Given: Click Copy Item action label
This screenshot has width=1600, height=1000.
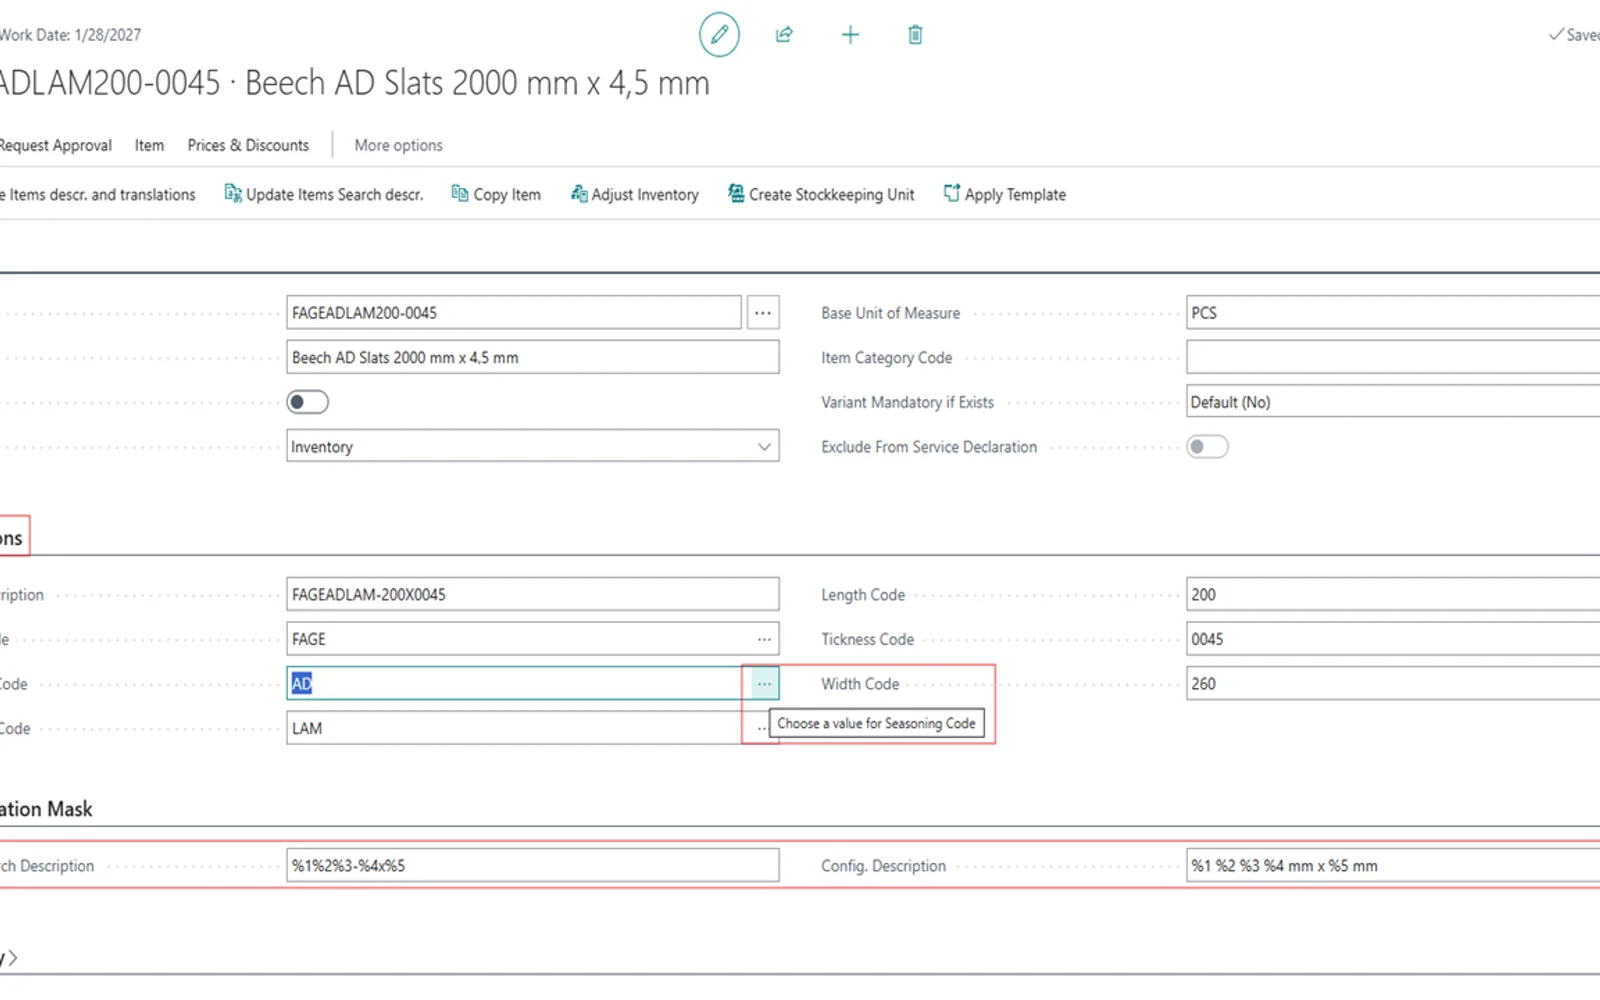Looking at the screenshot, I should (507, 194).
